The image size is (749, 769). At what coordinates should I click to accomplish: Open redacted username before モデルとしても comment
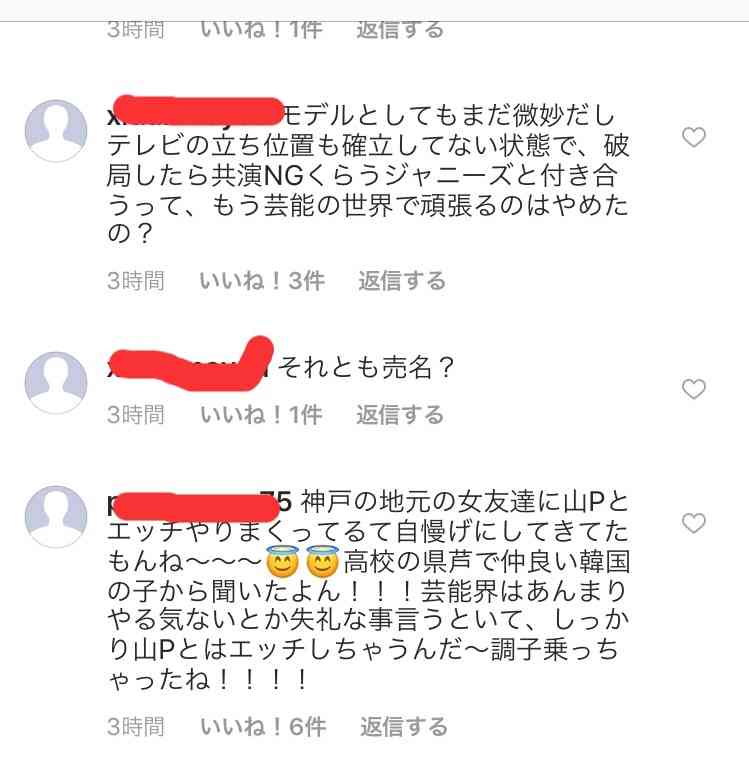pos(195,116)
